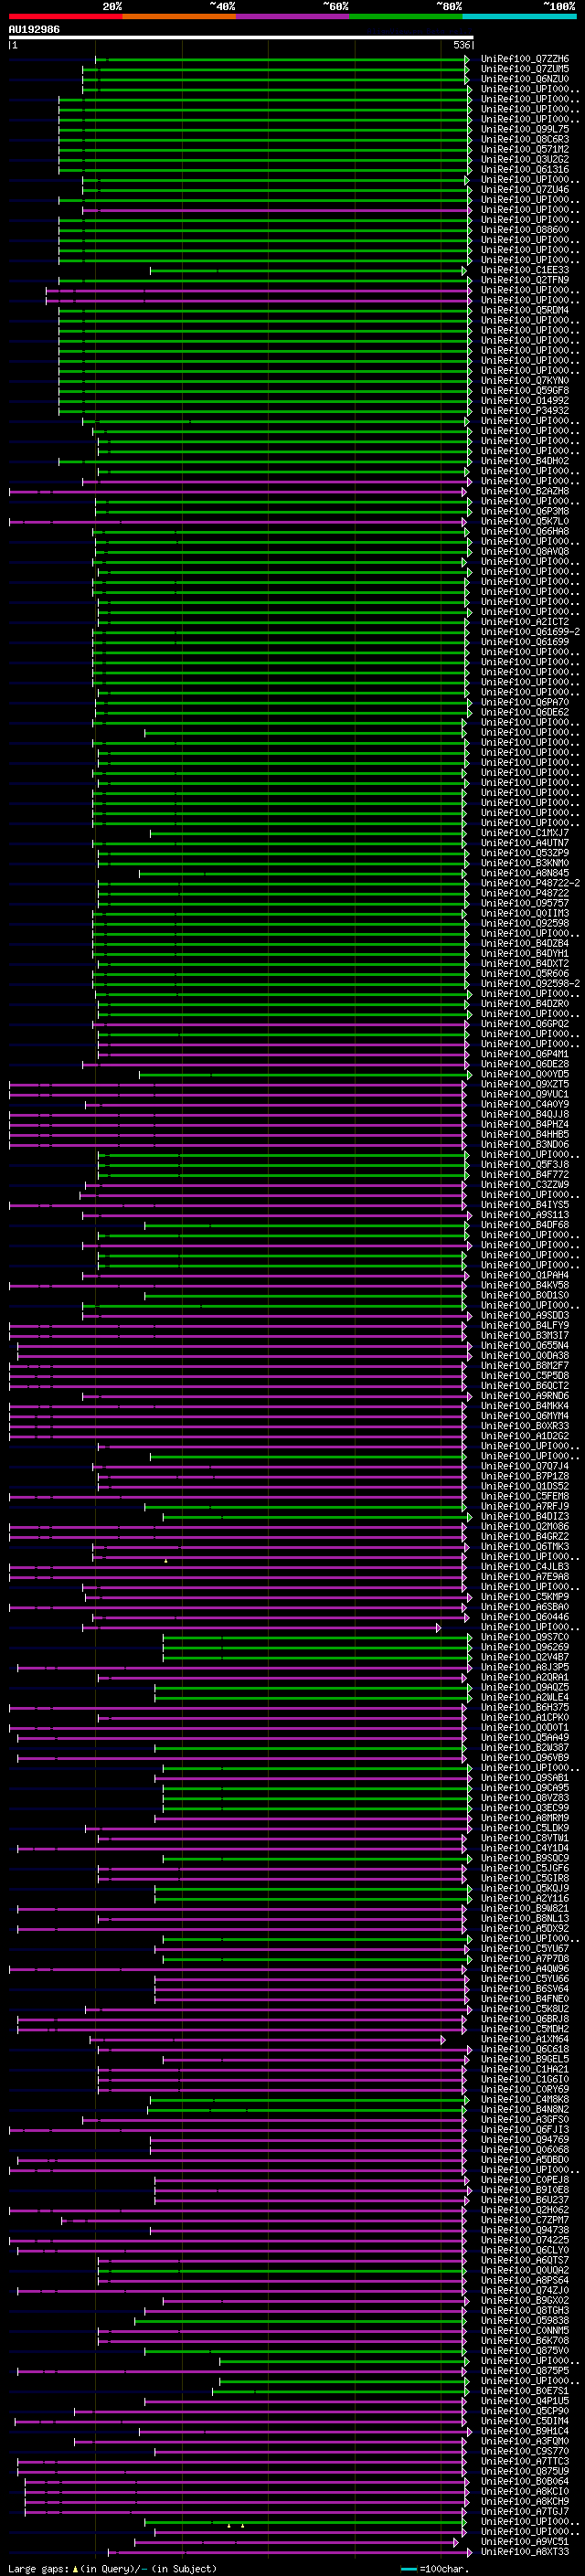Click the UniRef100_B9H1C4 label
Image resolution: width=585 pixels, height=2576 pixels.
tap(525, 2431)
